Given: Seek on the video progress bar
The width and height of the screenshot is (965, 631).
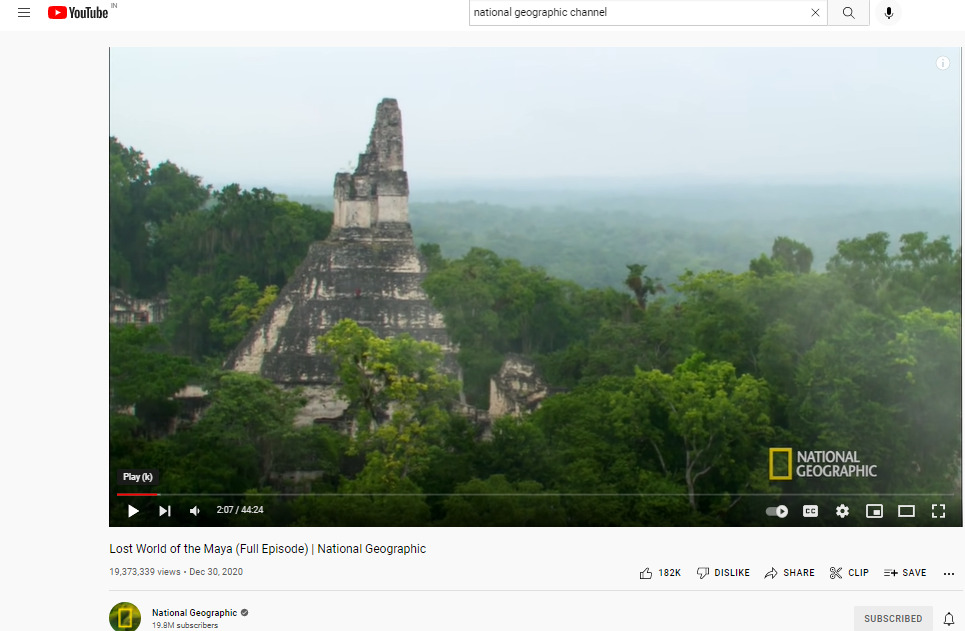Looking at the screenshot, I should coord(535,494).
